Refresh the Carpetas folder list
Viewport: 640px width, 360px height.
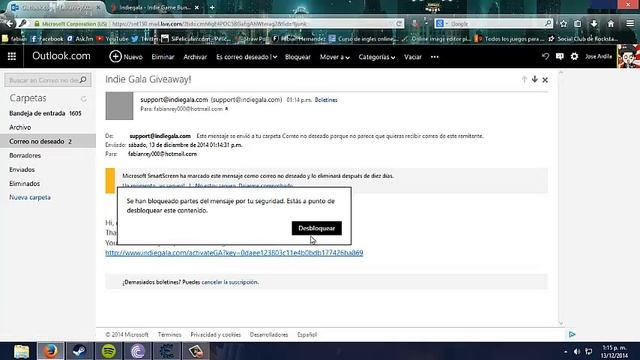pyautogui.click(x=84, y=99)
